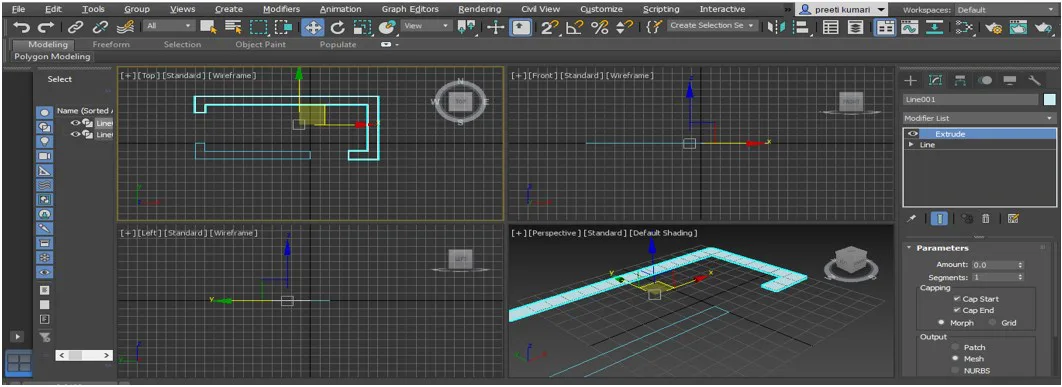Expand the Line entry in stack
Screen dimensions: 1062x387
911,145
